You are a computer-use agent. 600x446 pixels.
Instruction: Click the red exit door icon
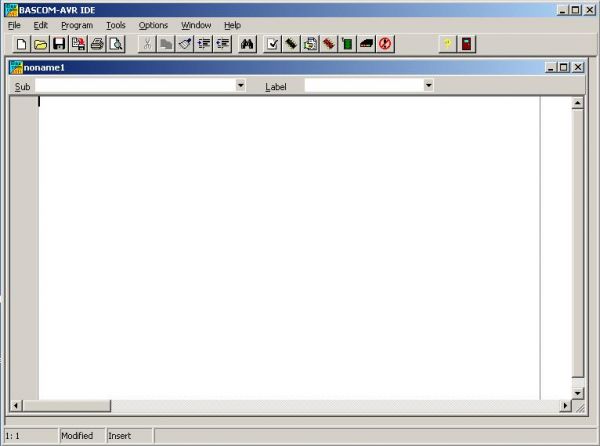467,44
